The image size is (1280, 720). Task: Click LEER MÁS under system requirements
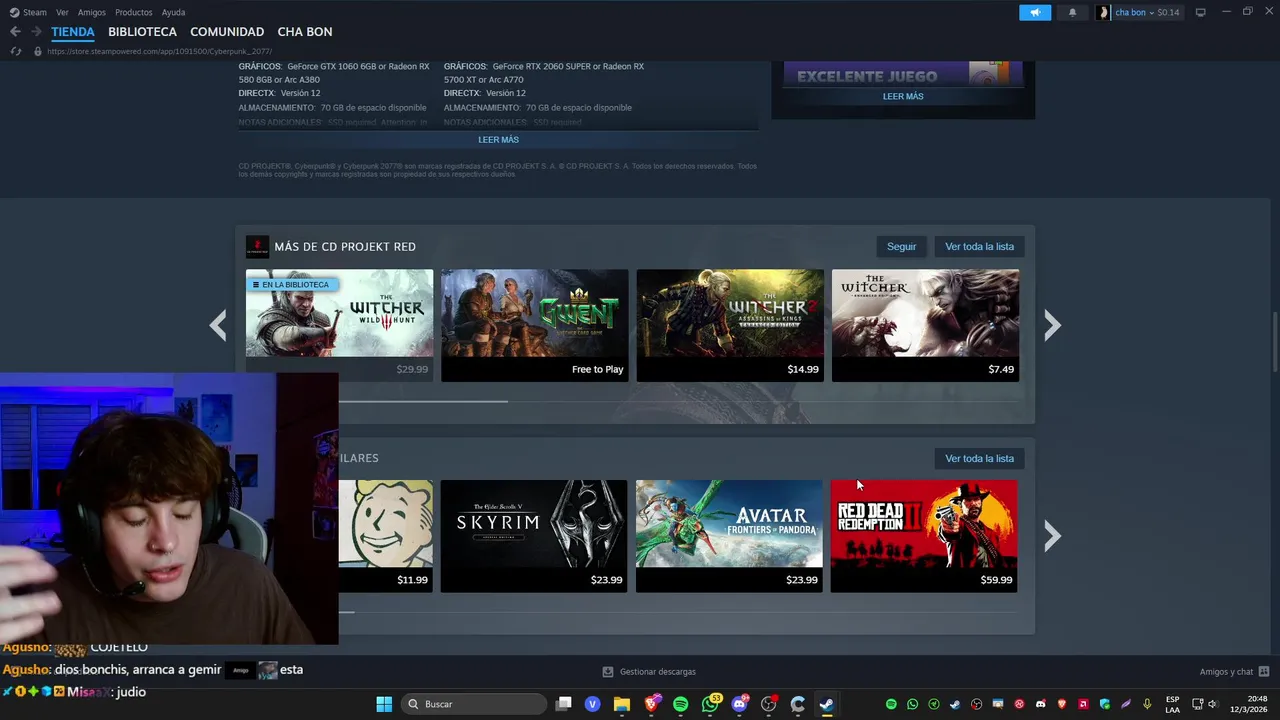pyautogui.click(x=498, y=140)
